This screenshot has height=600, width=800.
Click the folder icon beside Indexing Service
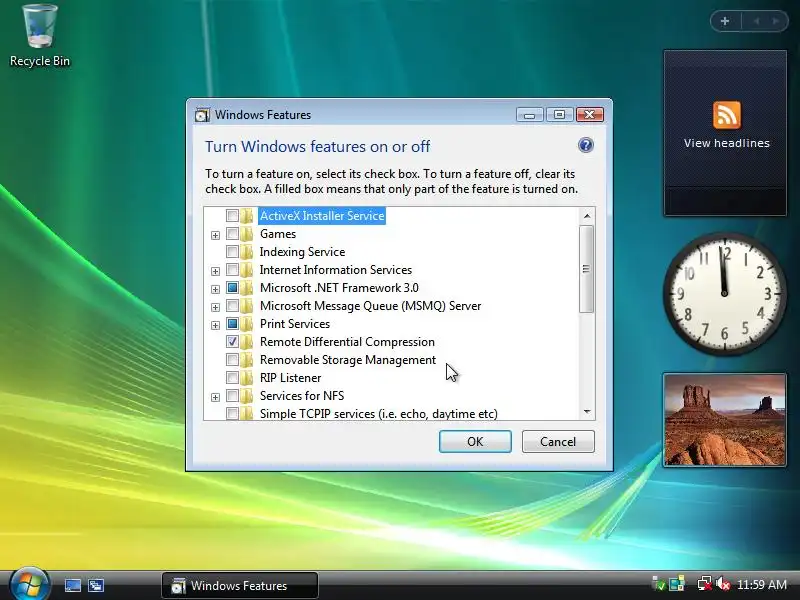pyautogui.click(x=247, y=252)
